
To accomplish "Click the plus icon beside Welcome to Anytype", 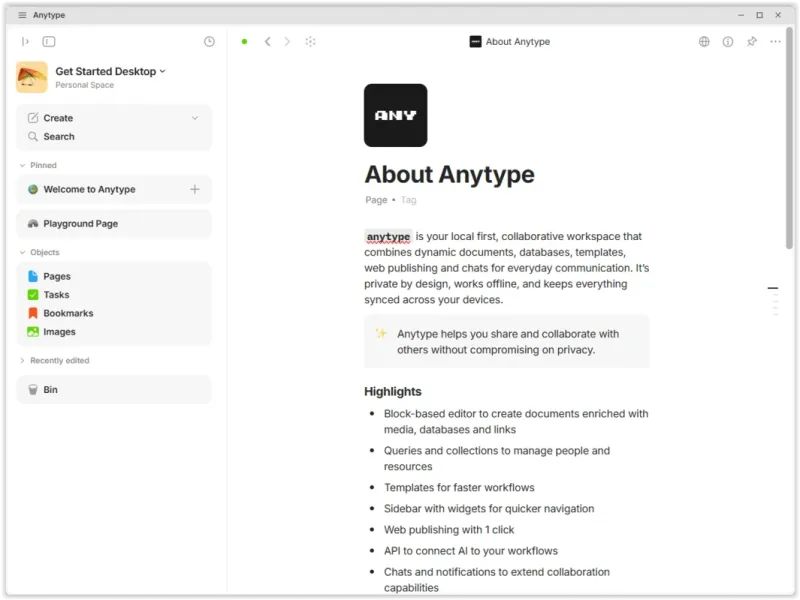I will (195, 189).
